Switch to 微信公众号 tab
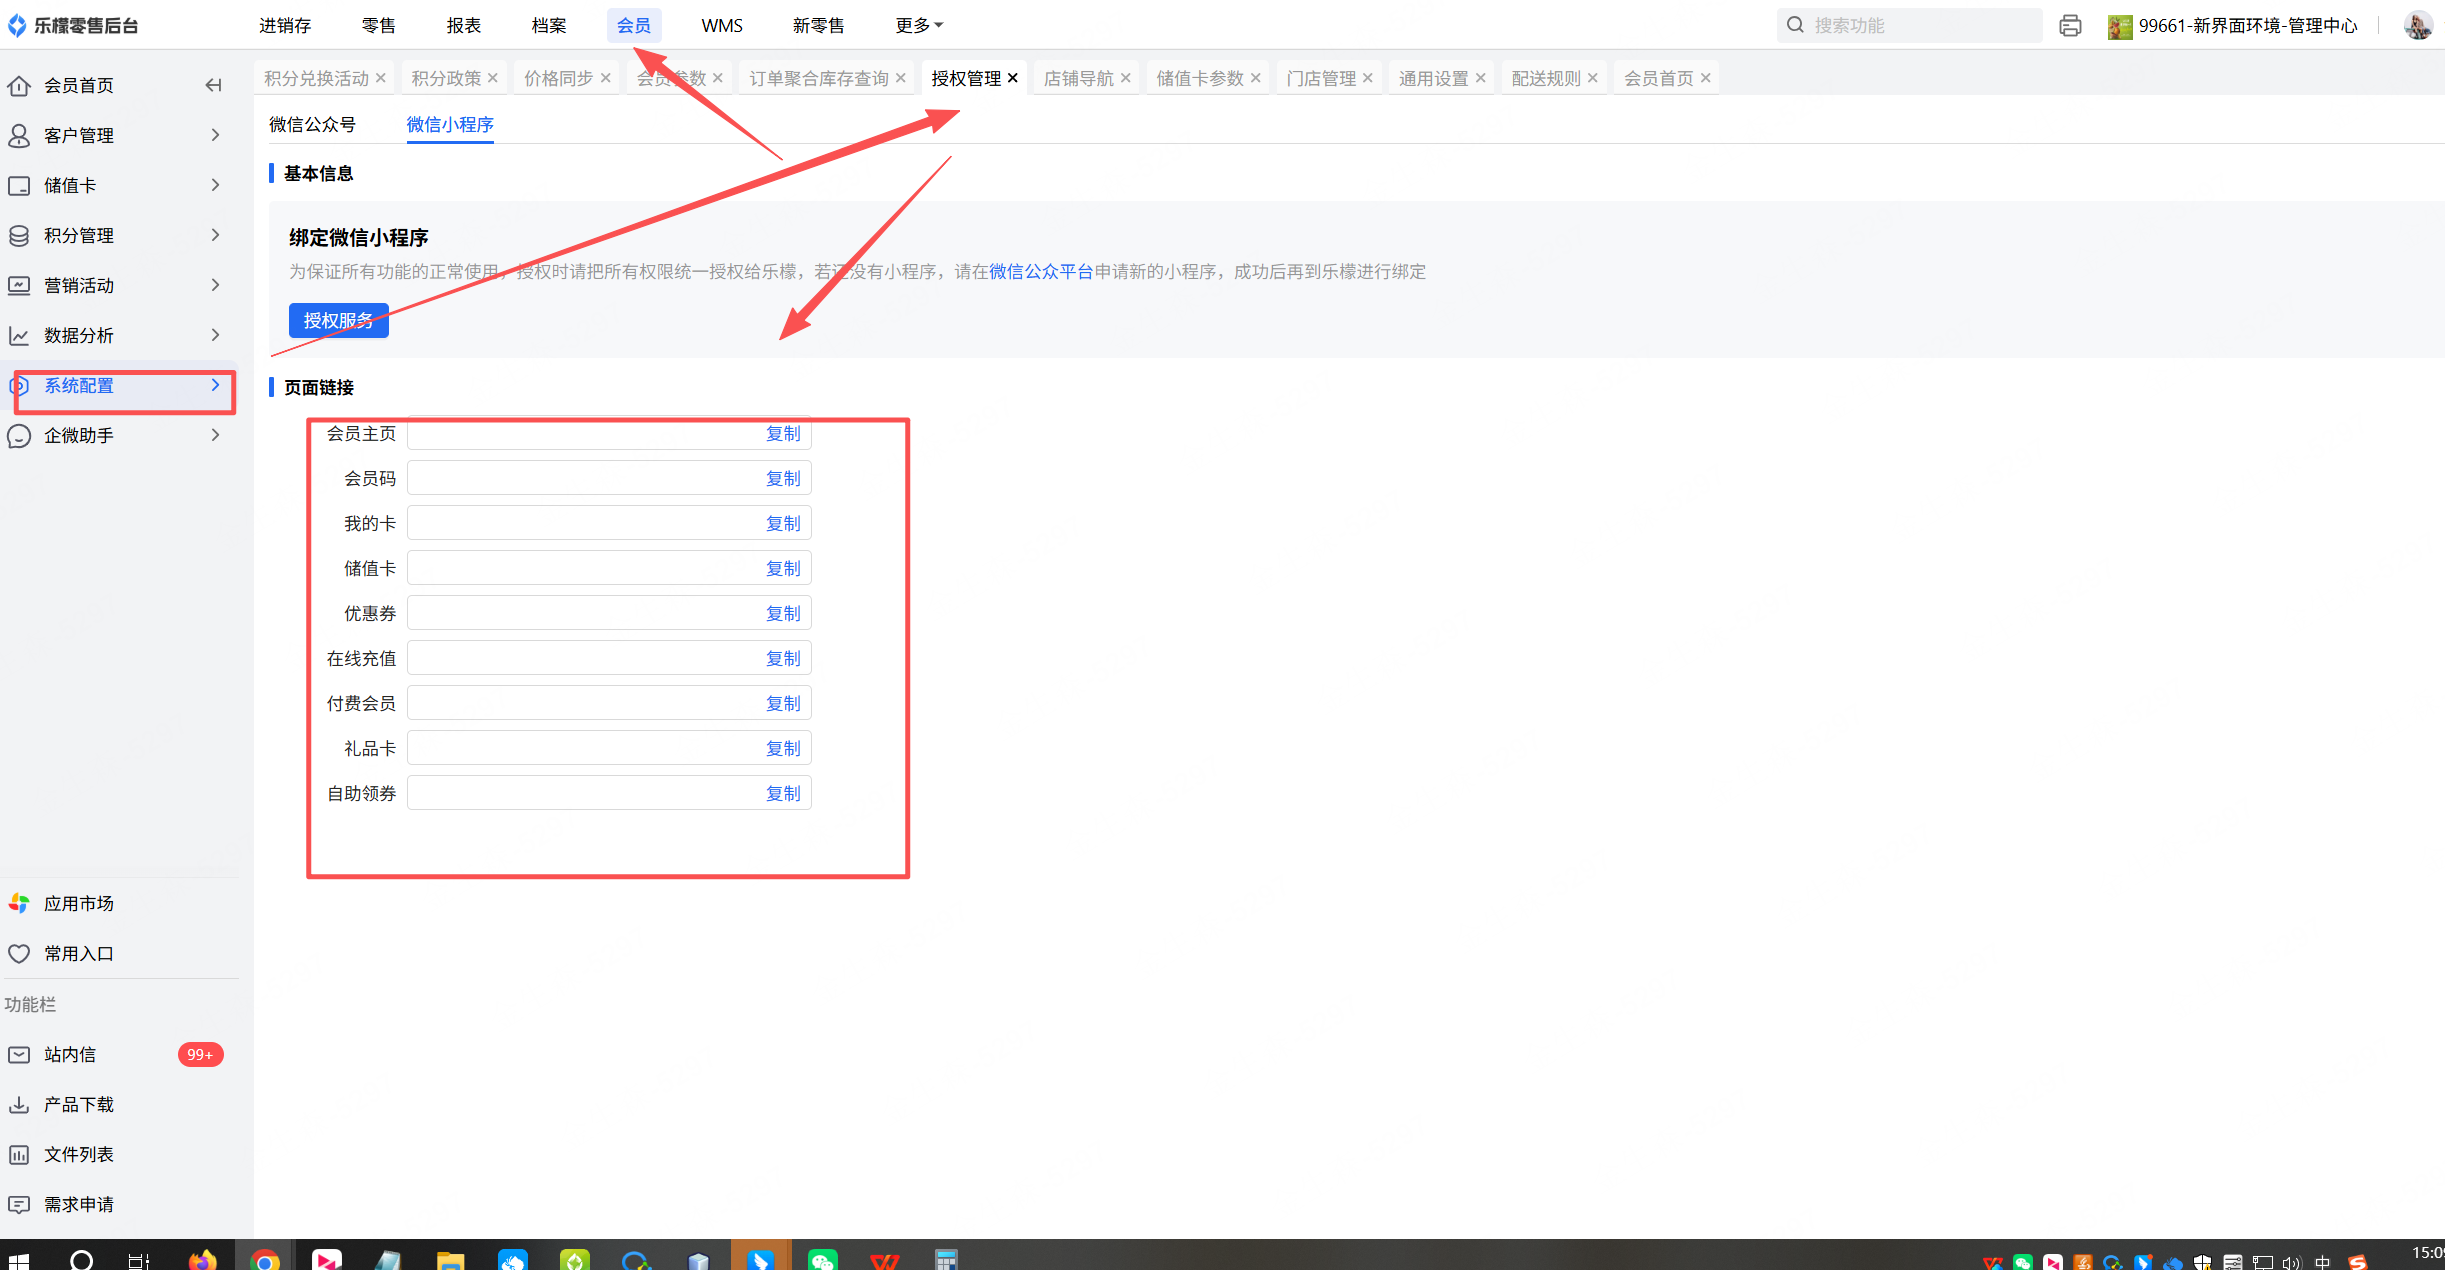Viewport: 2445px width, 1270px height. point(312,124)
